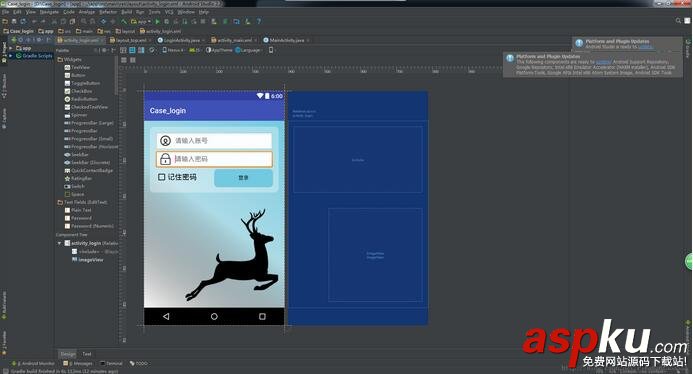Click the Open folder icon in main toolbar

5,21
